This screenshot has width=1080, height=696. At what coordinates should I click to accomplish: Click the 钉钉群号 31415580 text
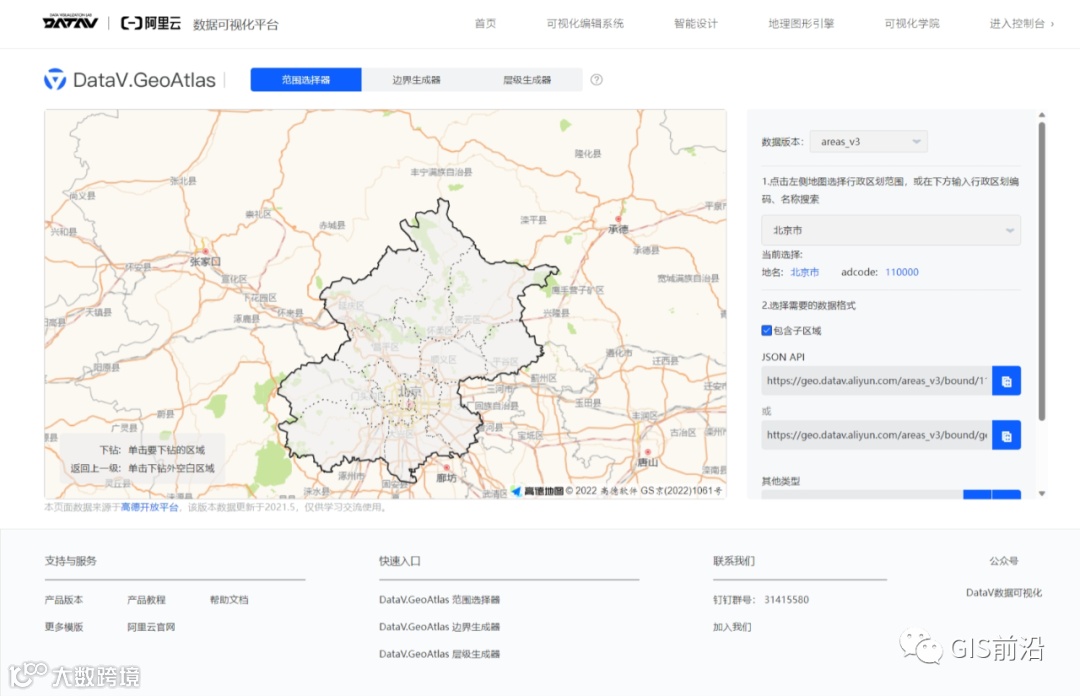point(761,600)
